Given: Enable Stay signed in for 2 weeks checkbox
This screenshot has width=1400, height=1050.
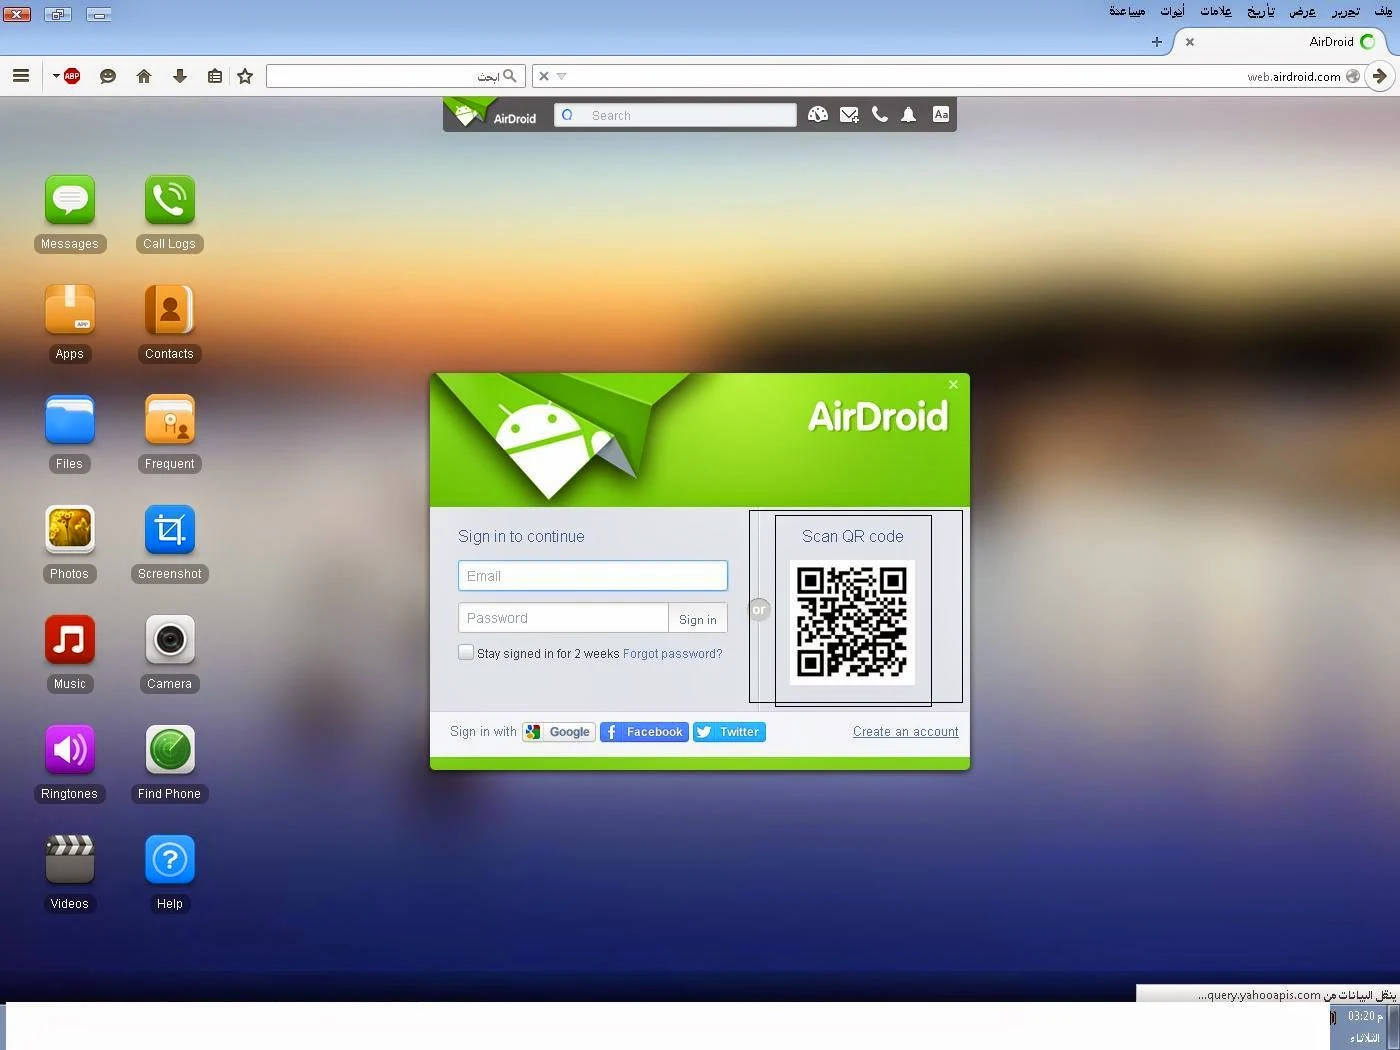Looking at the screenshot, I should click(x=466, y=652).
